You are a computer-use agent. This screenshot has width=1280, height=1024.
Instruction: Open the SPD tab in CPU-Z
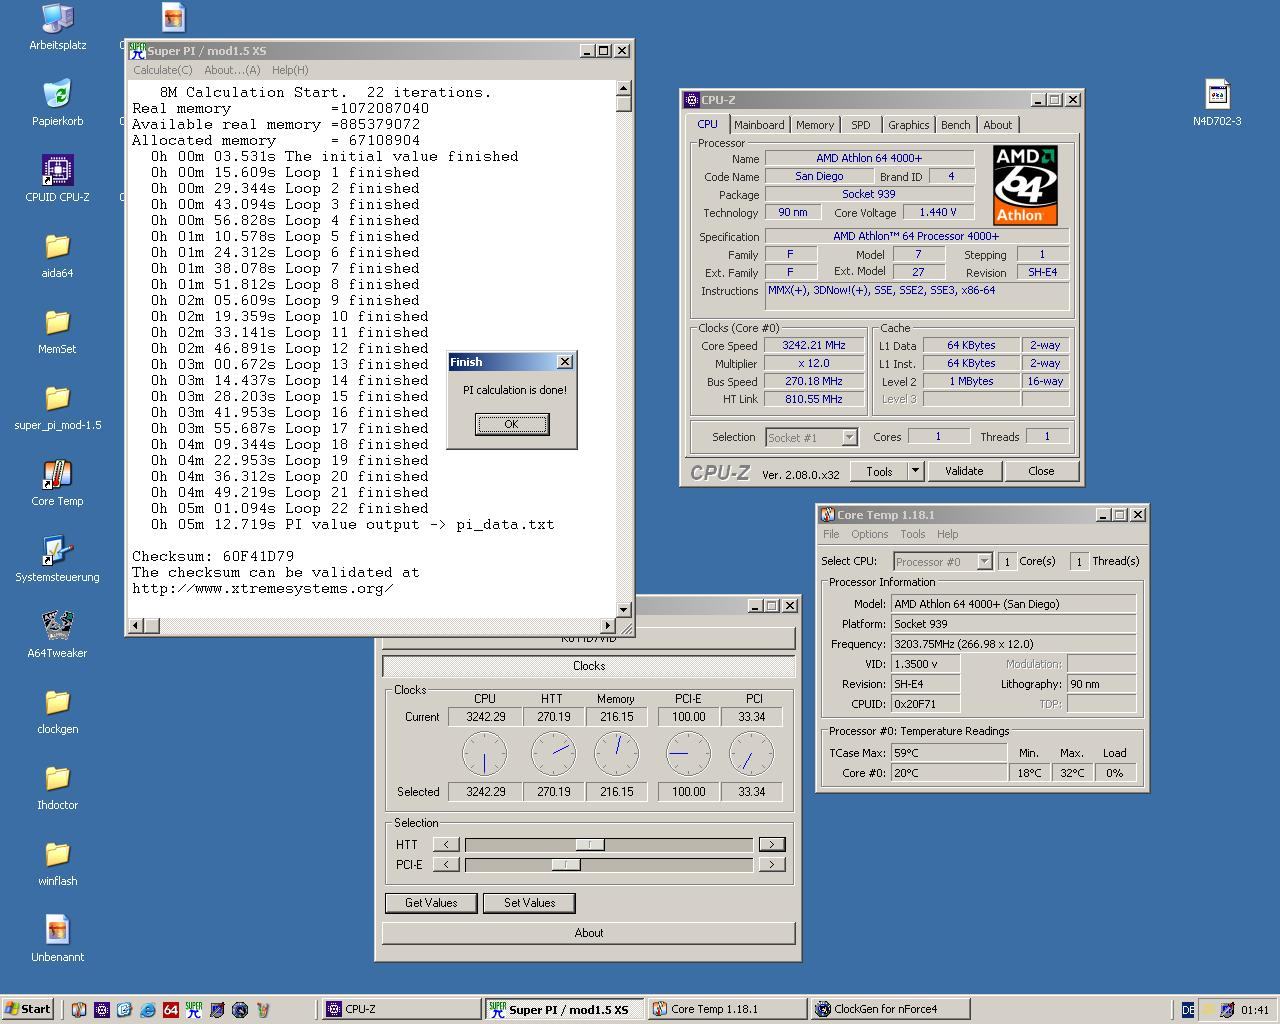(861, 125)
